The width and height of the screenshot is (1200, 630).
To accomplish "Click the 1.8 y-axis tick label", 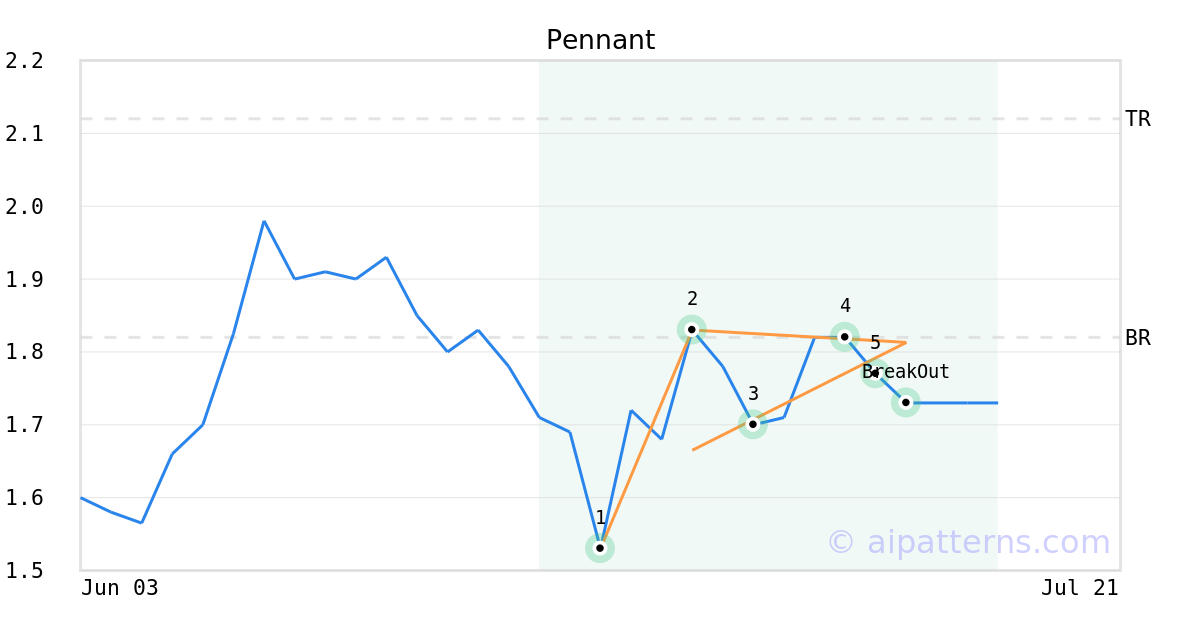I will pos(24,352).
